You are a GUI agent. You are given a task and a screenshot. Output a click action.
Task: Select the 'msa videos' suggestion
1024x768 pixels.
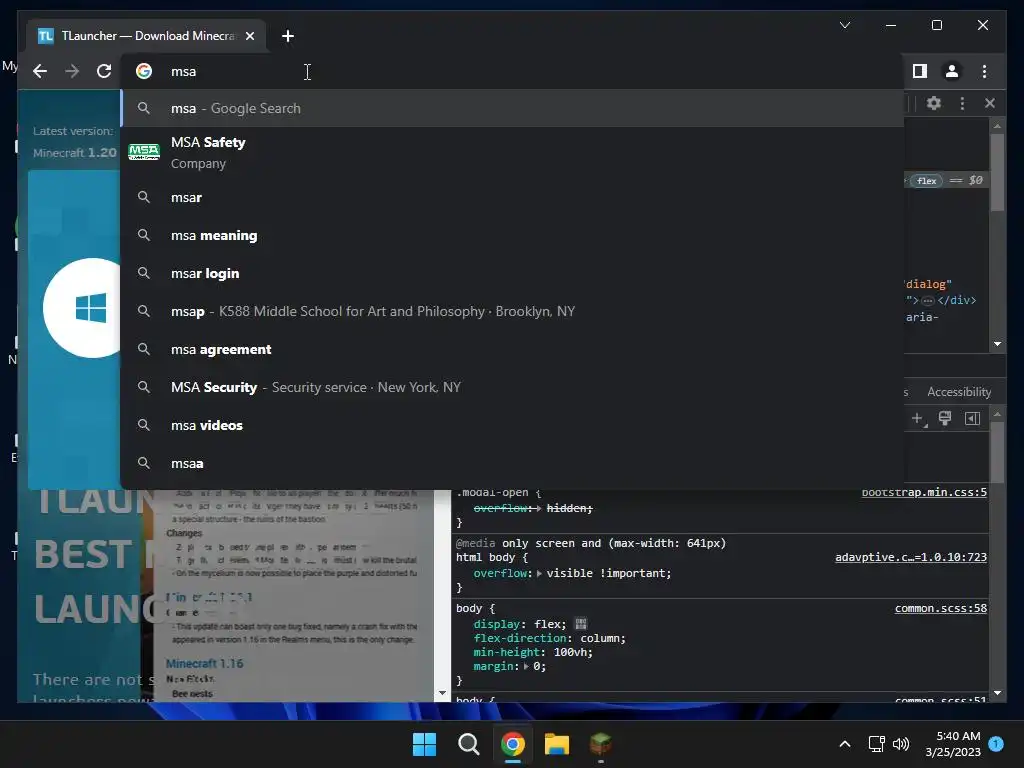(x=513, y=425)
